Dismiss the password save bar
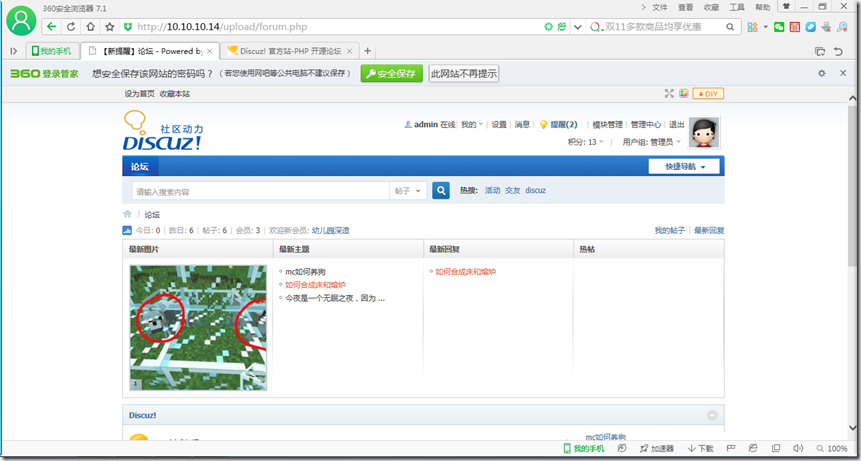861x461 pixels. 843,73
